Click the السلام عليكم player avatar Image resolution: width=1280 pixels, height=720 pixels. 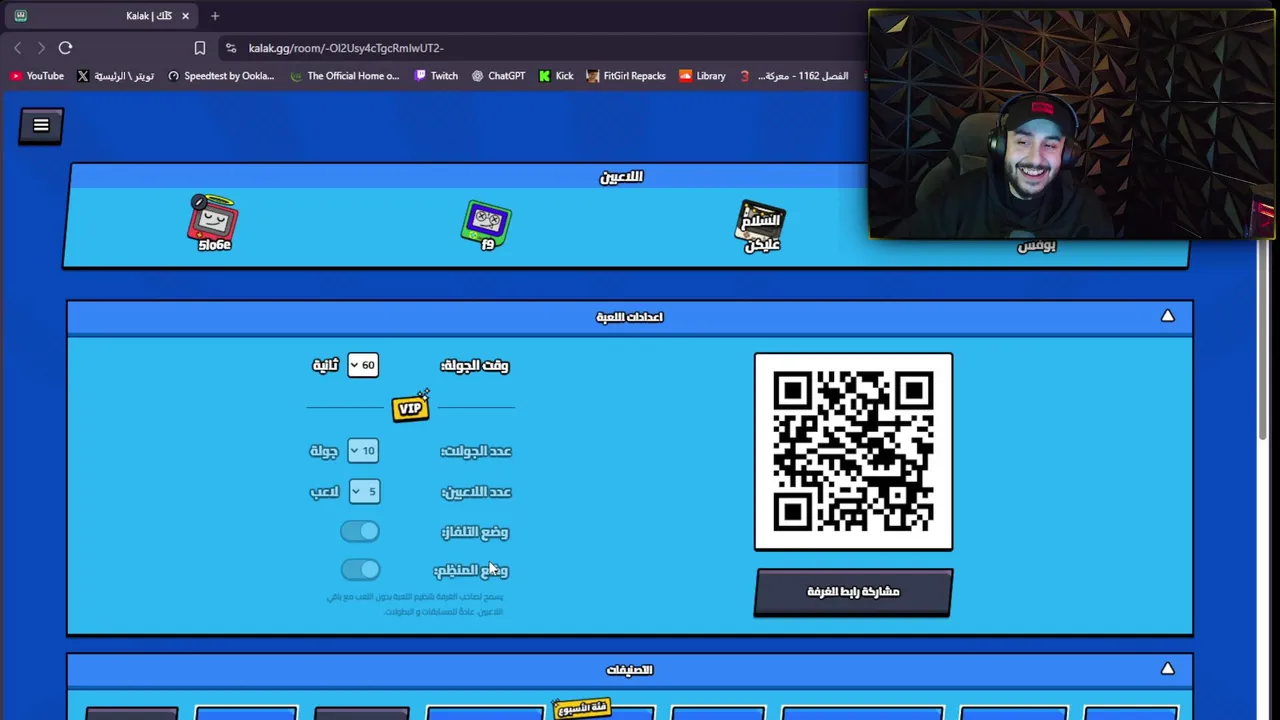coord(761,226)
